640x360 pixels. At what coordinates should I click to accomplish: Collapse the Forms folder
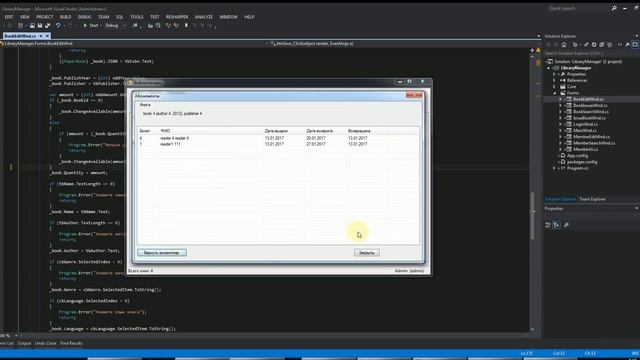tap(554, 93)
